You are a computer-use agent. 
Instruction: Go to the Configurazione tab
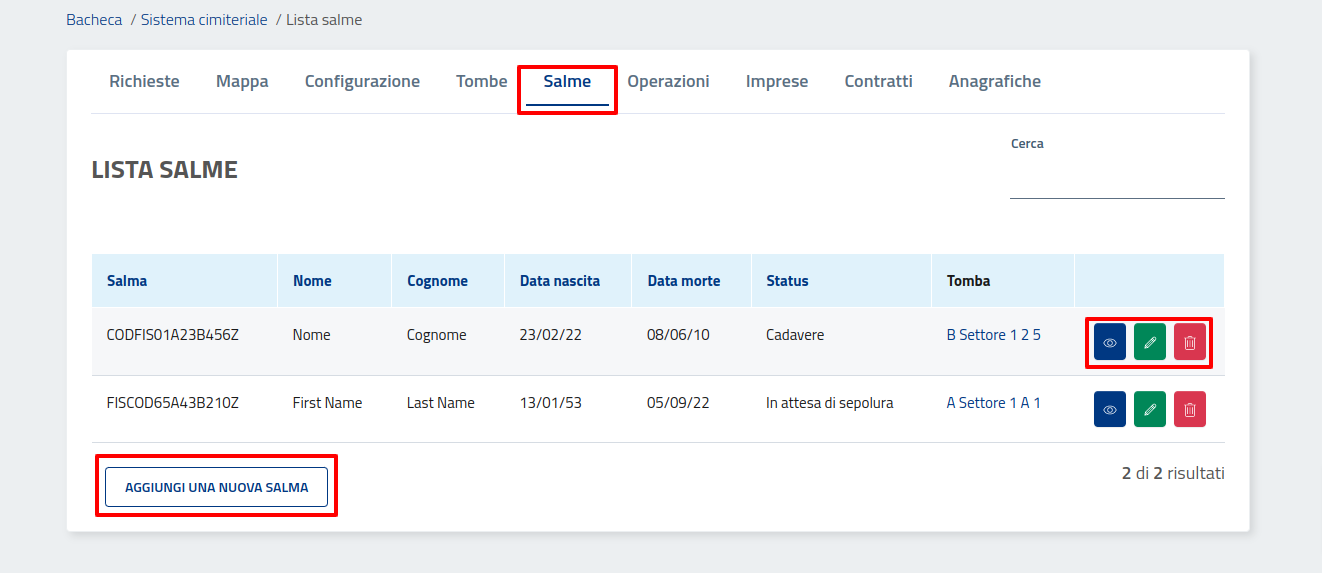click(x=362, y=82)
